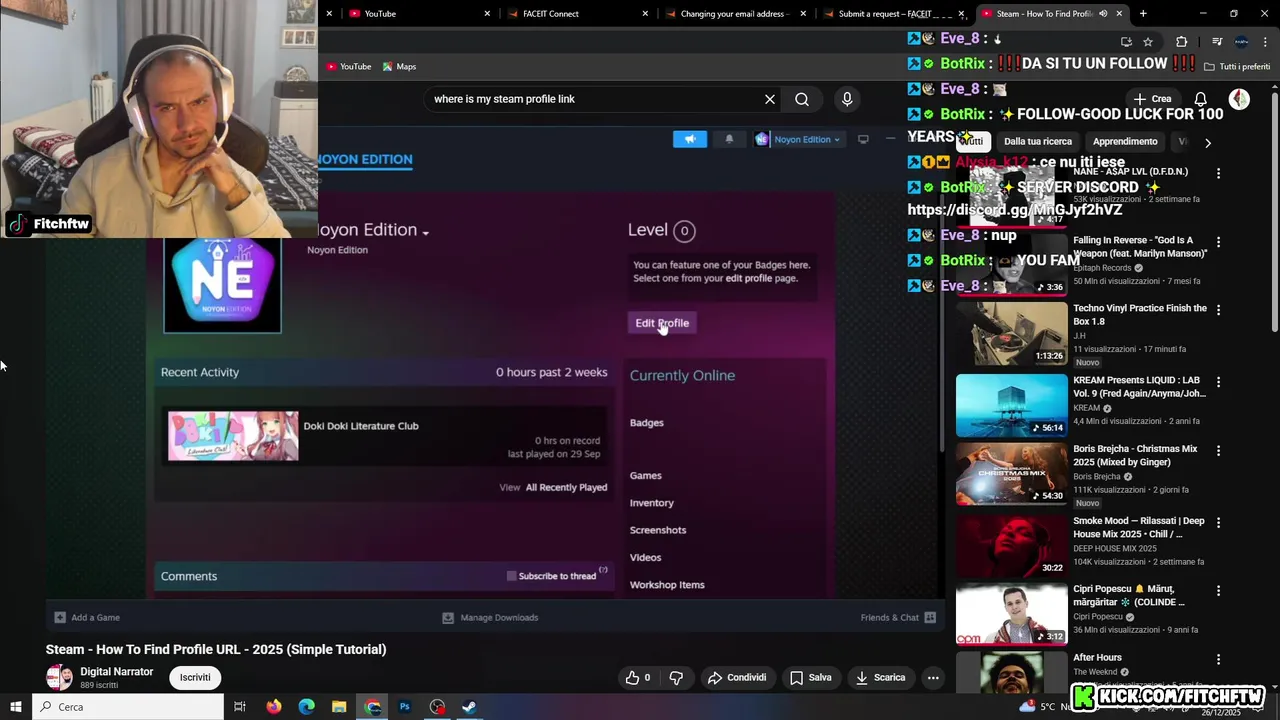Click Add a Game plus icon
The height and width of the screenshot is (720, 1280).
[x=60, y=618]
